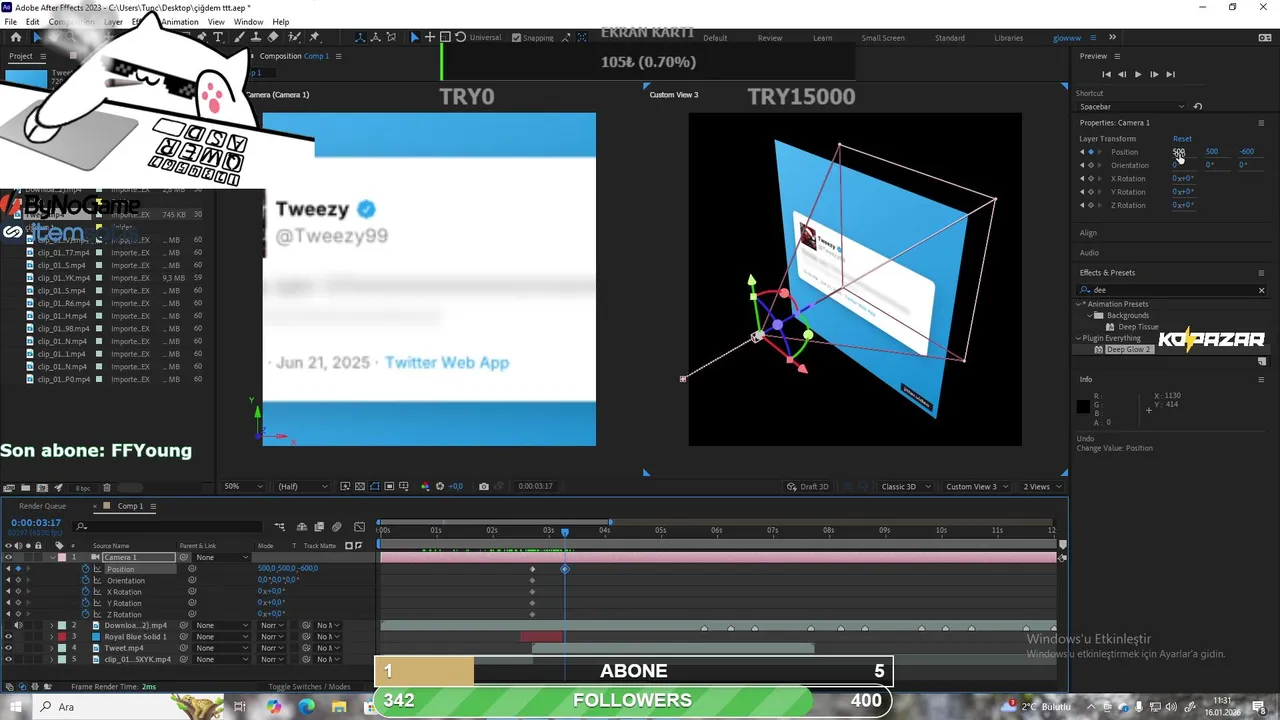
Task: Open the Help menu
Action: pyautogui.click(x=281, y=22)
